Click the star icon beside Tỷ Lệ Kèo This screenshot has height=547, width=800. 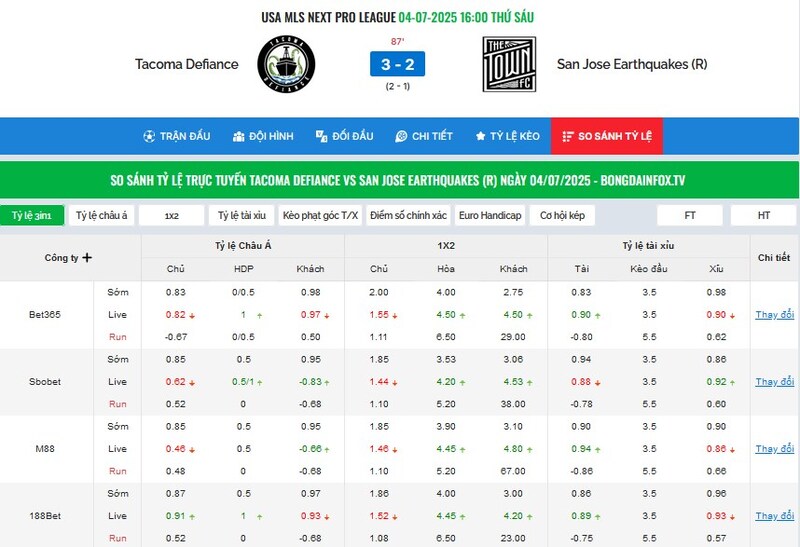click(x=480, y=136)
